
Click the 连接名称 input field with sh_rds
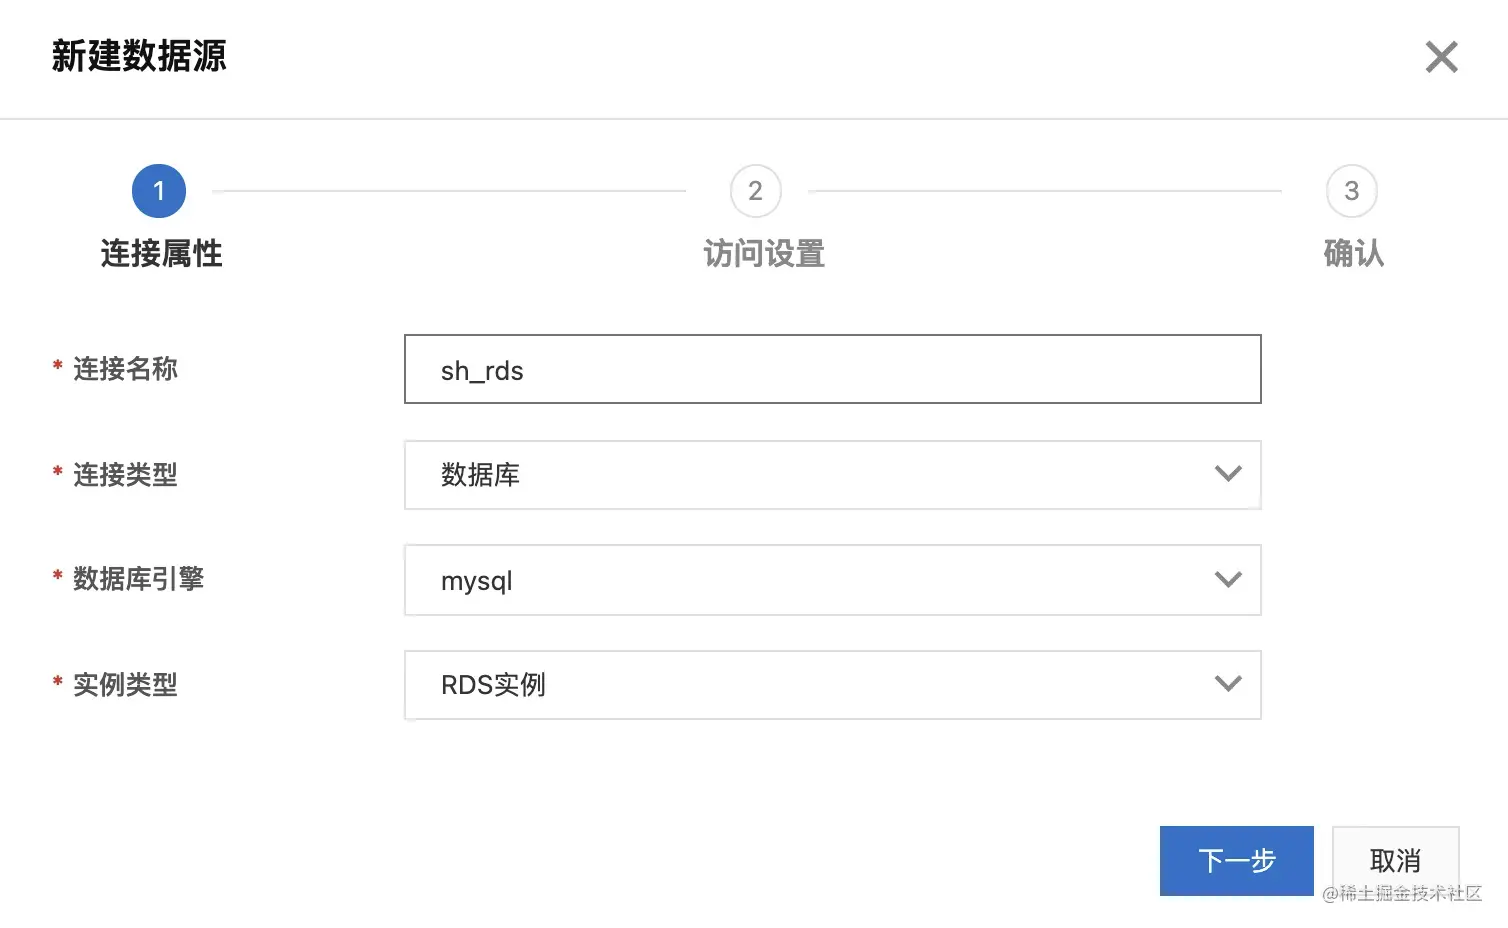pos(832,369)
